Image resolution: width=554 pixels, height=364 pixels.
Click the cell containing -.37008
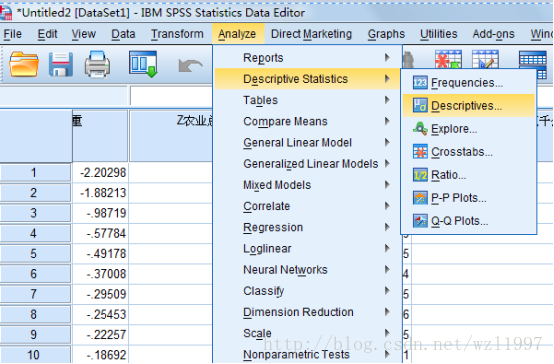click(100, 274)
